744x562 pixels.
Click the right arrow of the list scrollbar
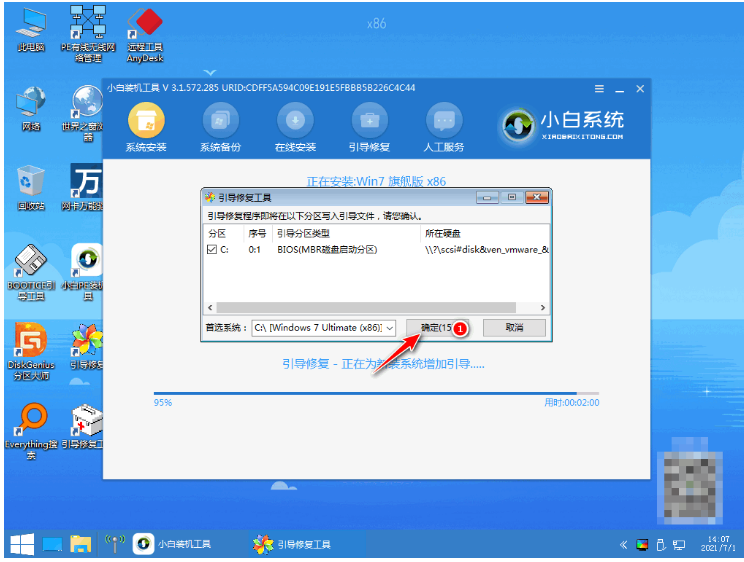tap(542, 308)
